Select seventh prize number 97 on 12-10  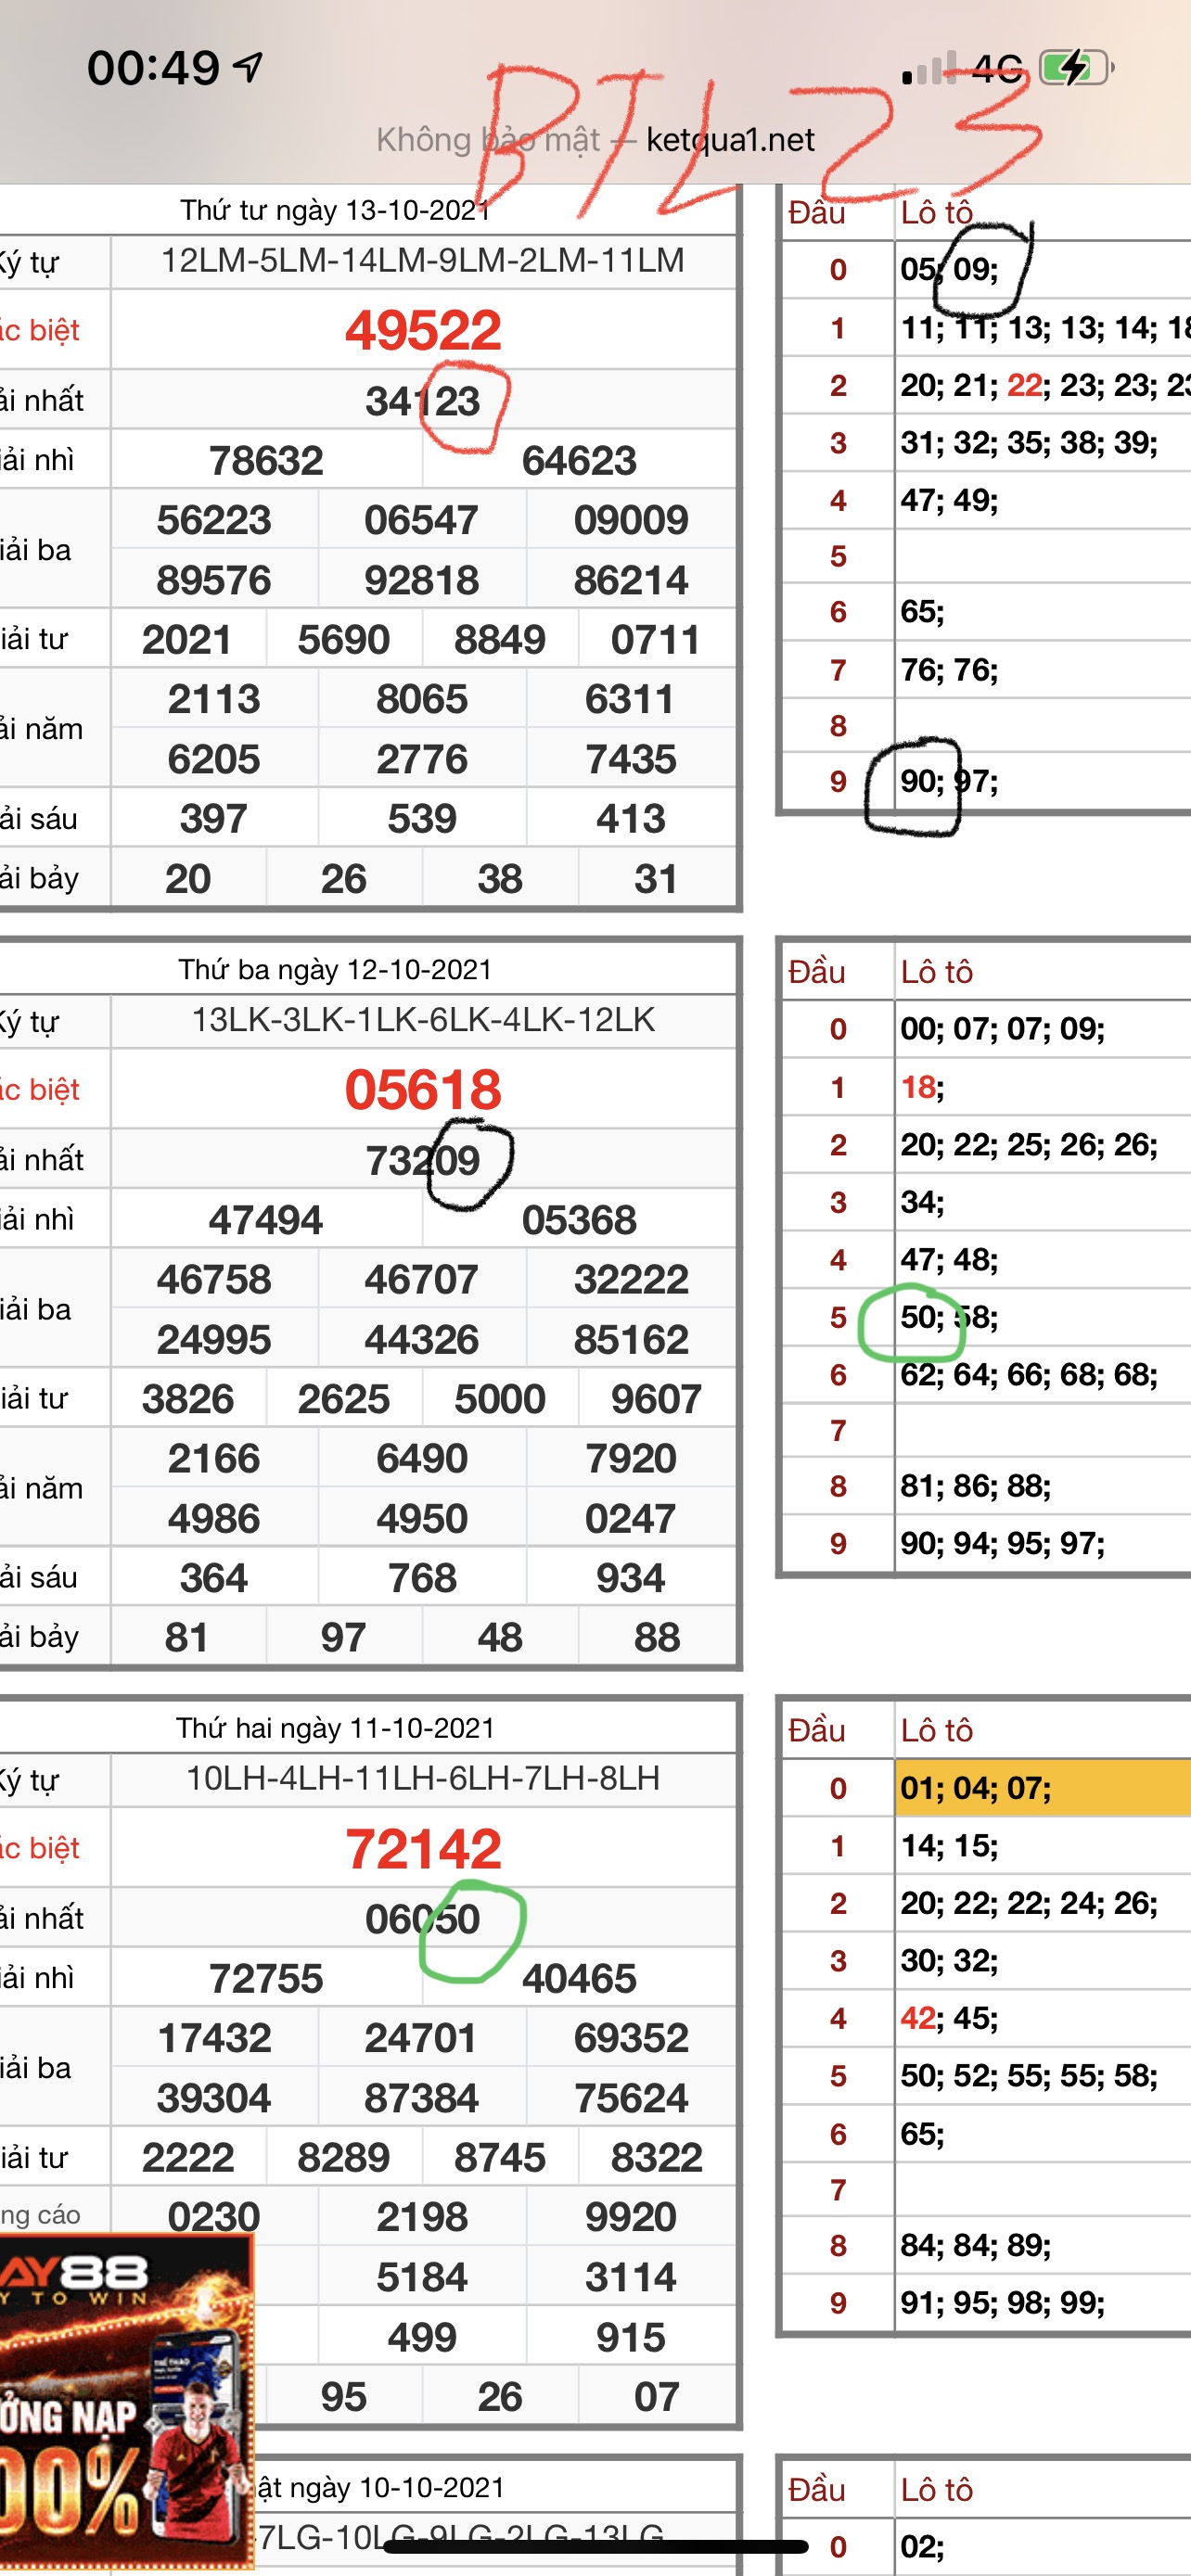343,1637
